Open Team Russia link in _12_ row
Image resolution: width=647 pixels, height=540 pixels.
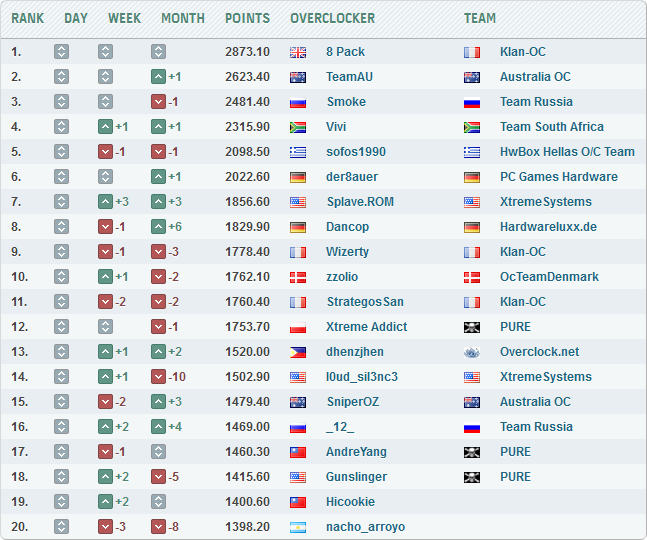coord(536,427)
